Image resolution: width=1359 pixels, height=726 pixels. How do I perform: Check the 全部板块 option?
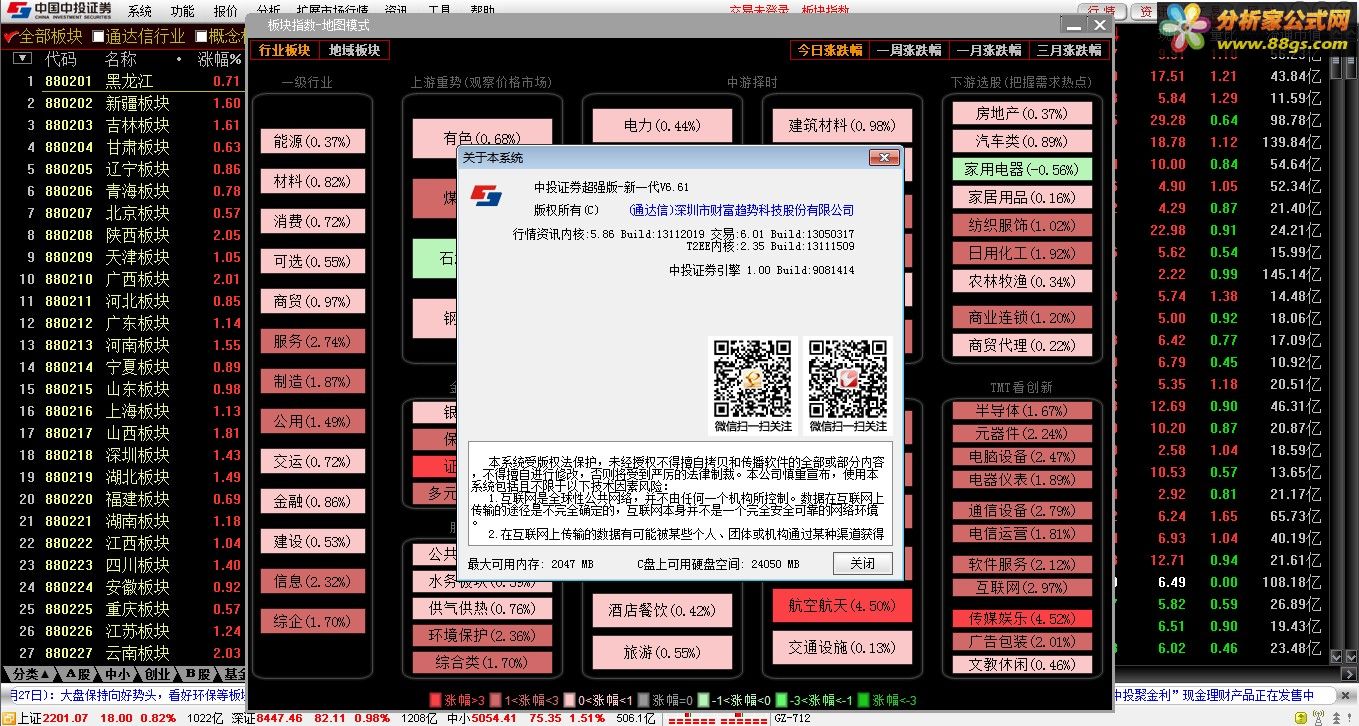pos(43,36)
